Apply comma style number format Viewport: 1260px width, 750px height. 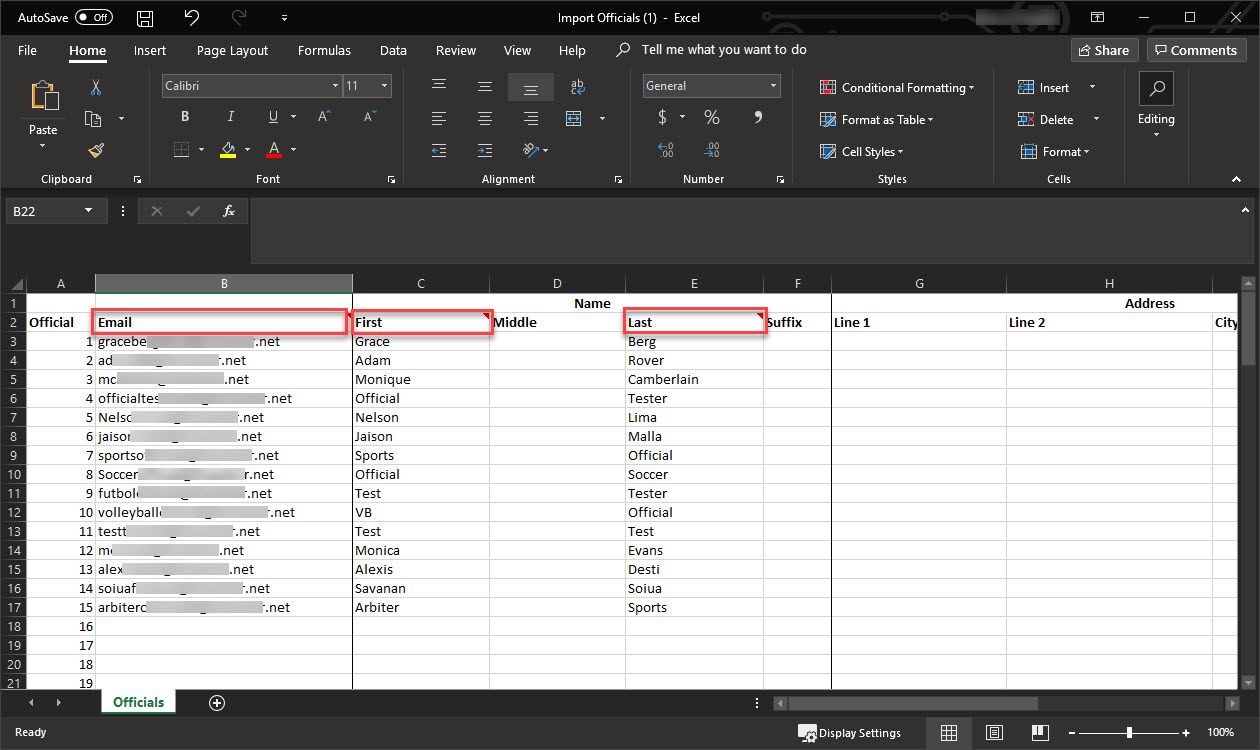758,118
